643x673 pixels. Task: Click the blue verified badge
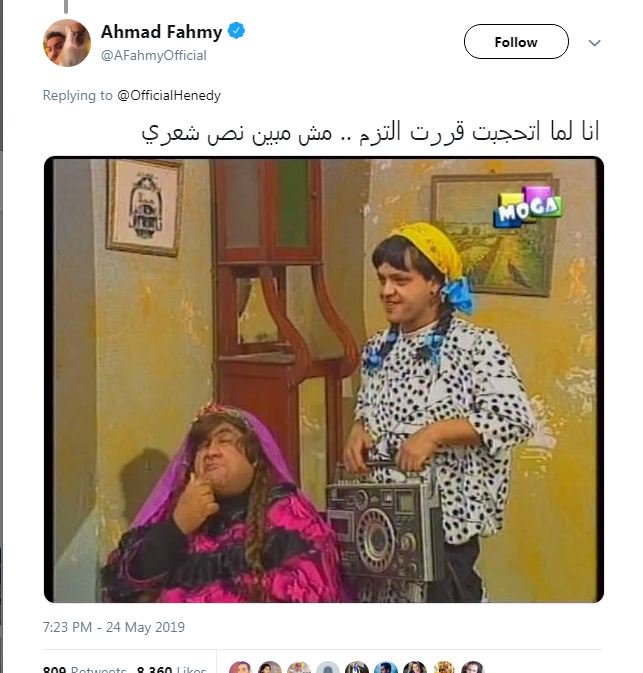[x=236, y=31]
